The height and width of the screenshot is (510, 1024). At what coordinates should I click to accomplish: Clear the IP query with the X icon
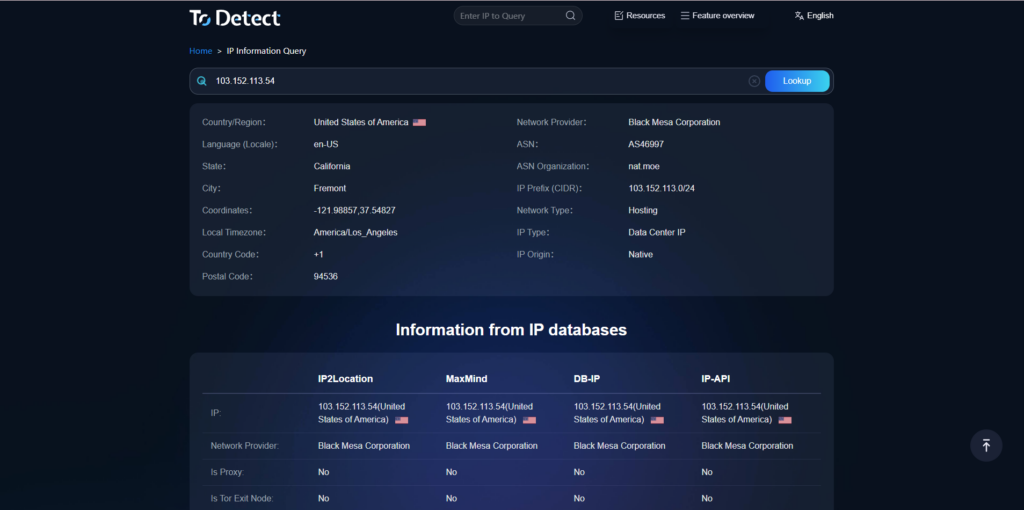754,81
